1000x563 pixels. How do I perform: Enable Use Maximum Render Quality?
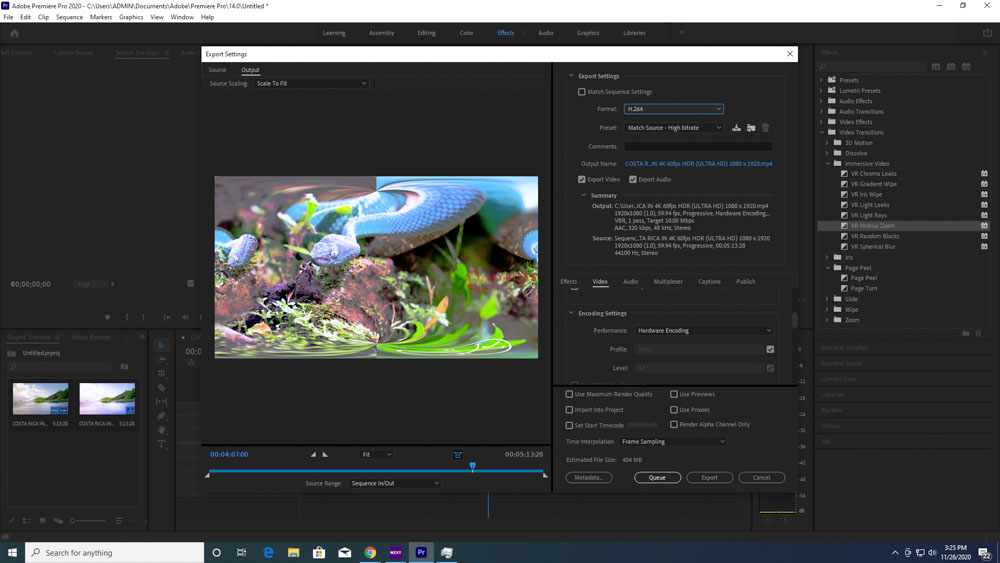pyautogui.click(x=570, y=394)
